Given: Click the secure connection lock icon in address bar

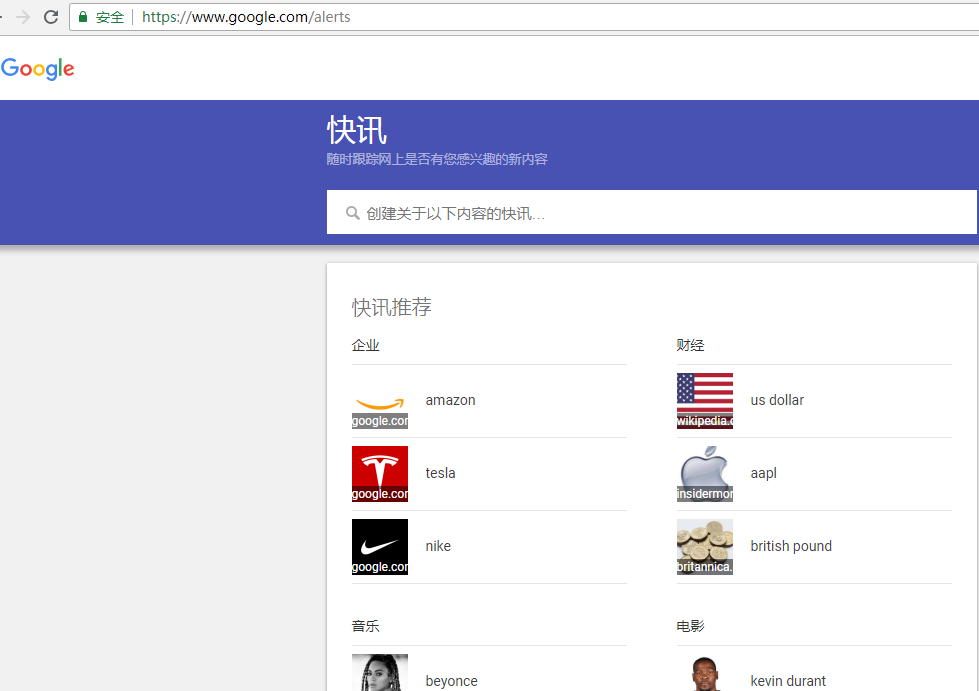Looking at the screenshot, I should (x=81, y=16).
